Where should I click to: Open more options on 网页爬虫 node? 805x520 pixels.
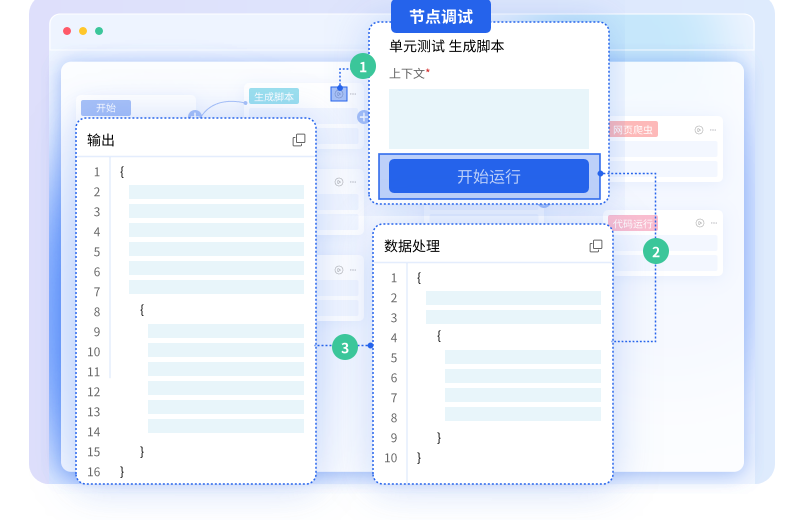pyautogui.click(x=713, y=129)
